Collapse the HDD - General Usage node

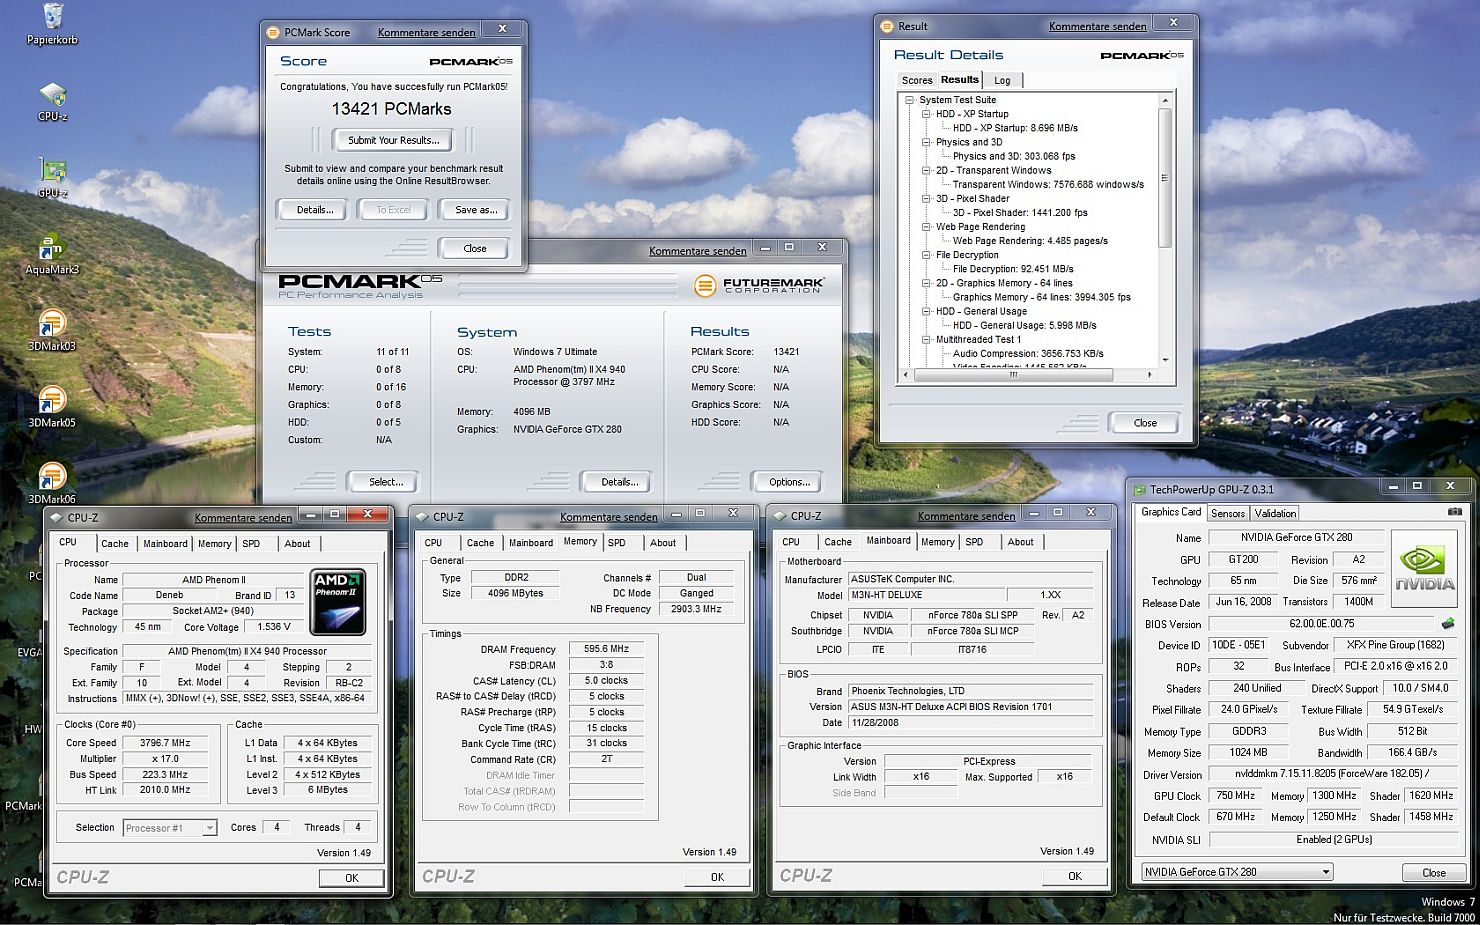[926, 311]
